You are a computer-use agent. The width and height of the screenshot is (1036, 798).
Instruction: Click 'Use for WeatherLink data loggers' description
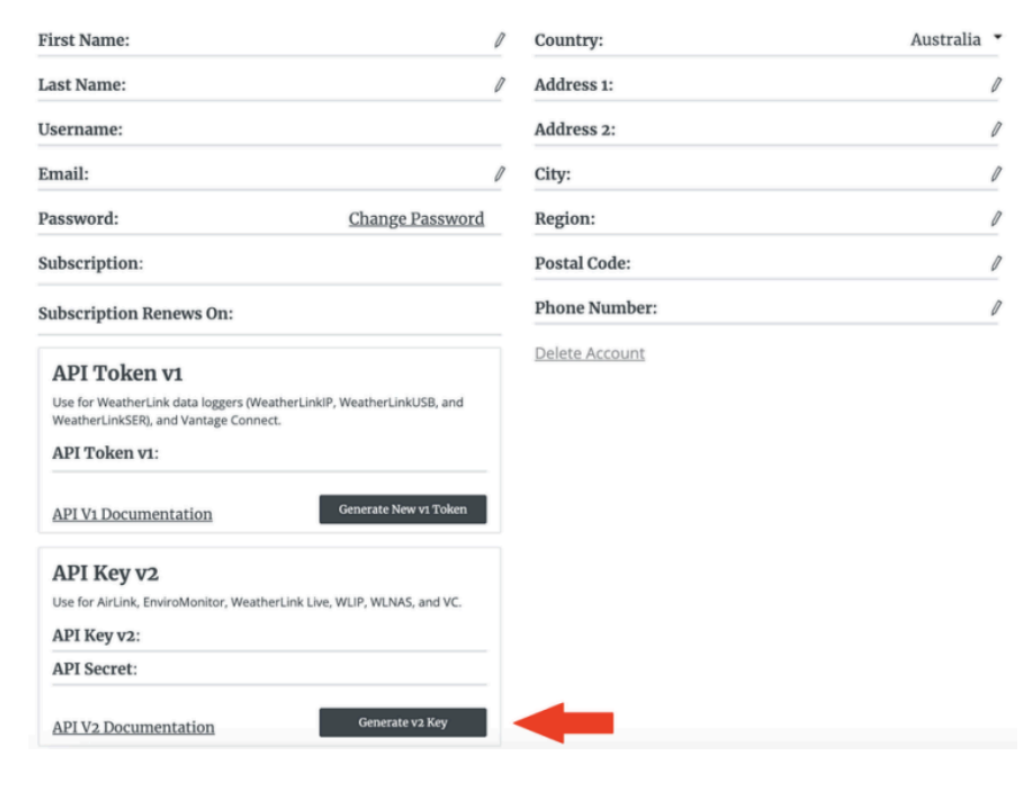pyautogui.click(x=258, y=412)
